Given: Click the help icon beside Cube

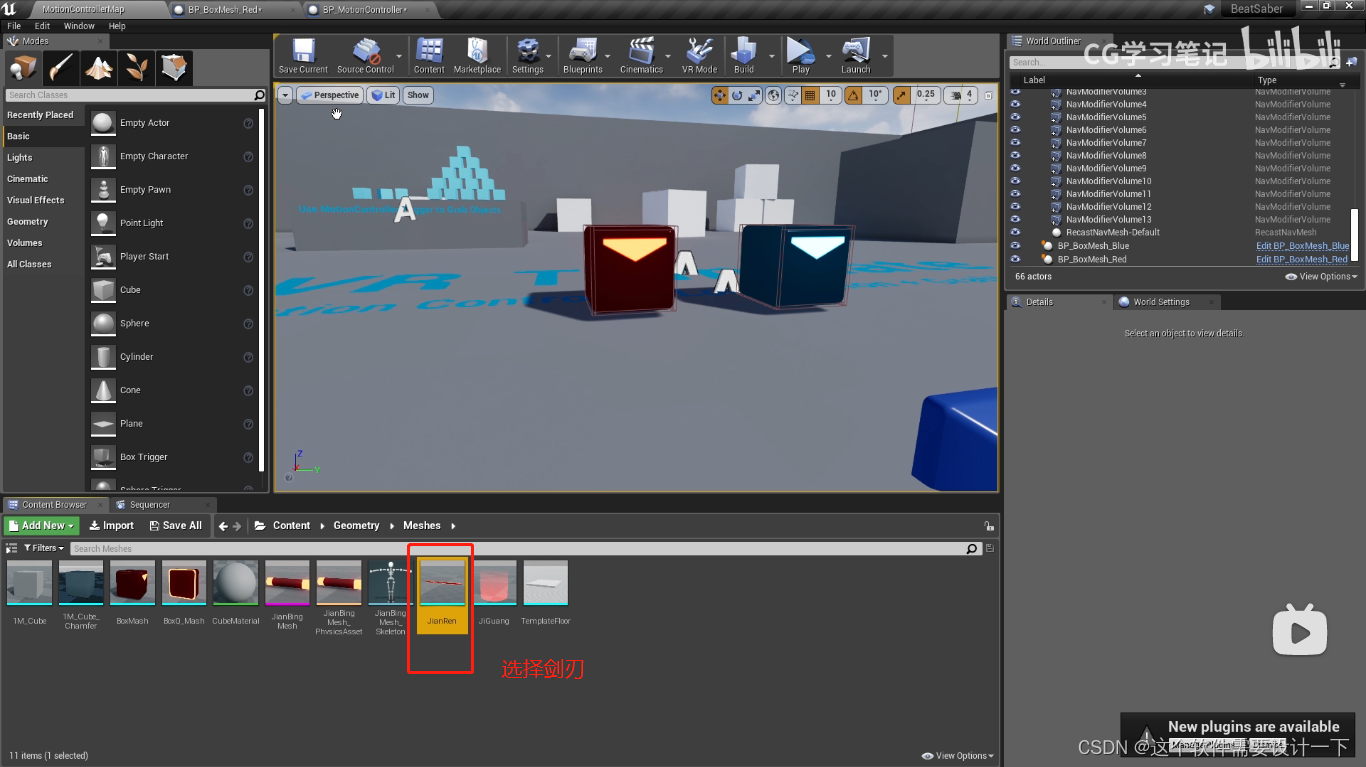Looking at the screenshot, I should (x=248, y=290).
